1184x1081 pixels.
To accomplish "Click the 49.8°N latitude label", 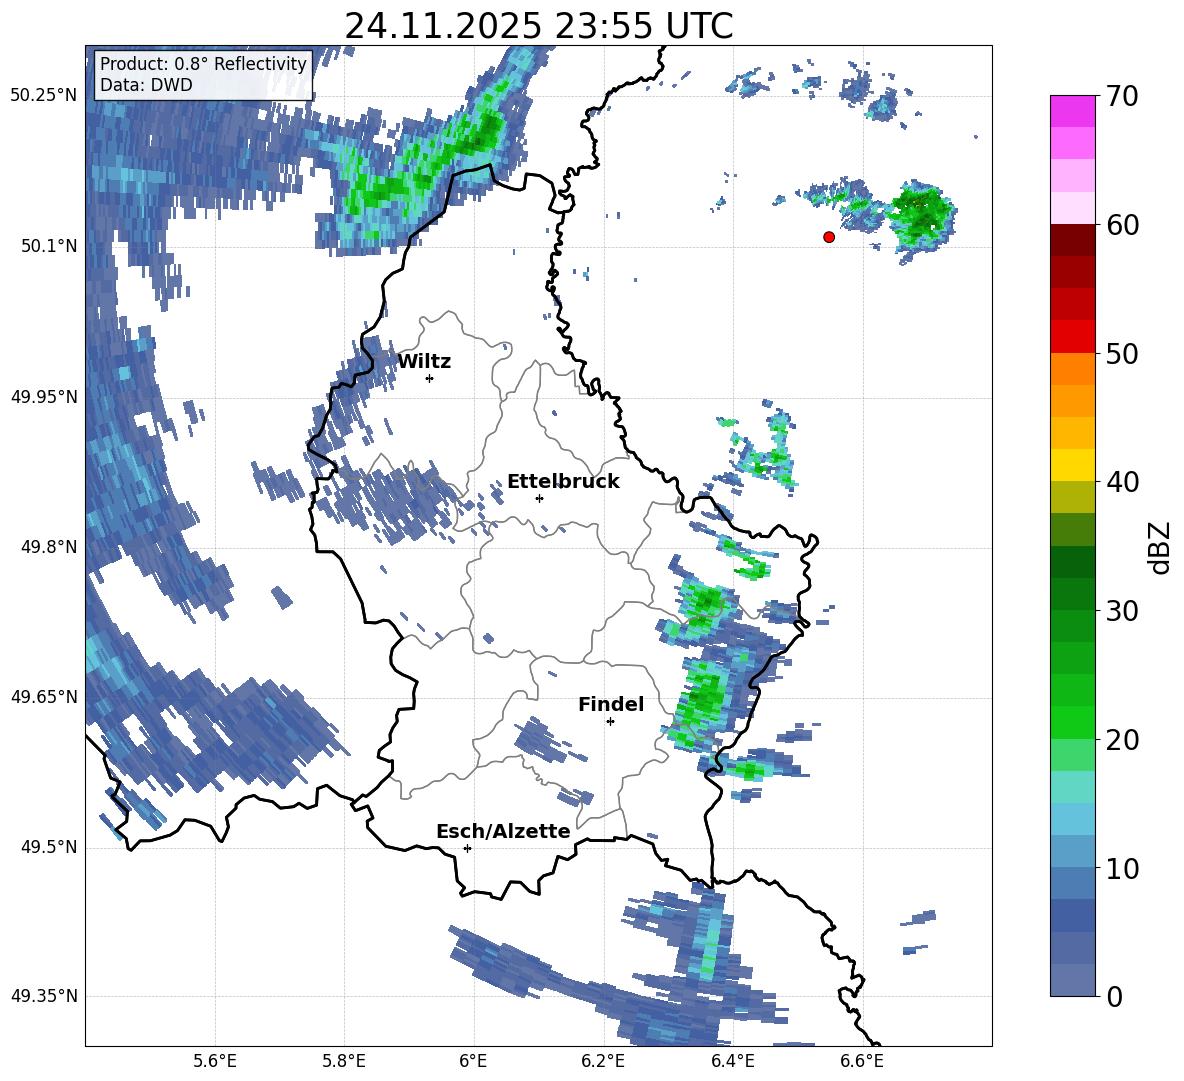I will [48, 547].
